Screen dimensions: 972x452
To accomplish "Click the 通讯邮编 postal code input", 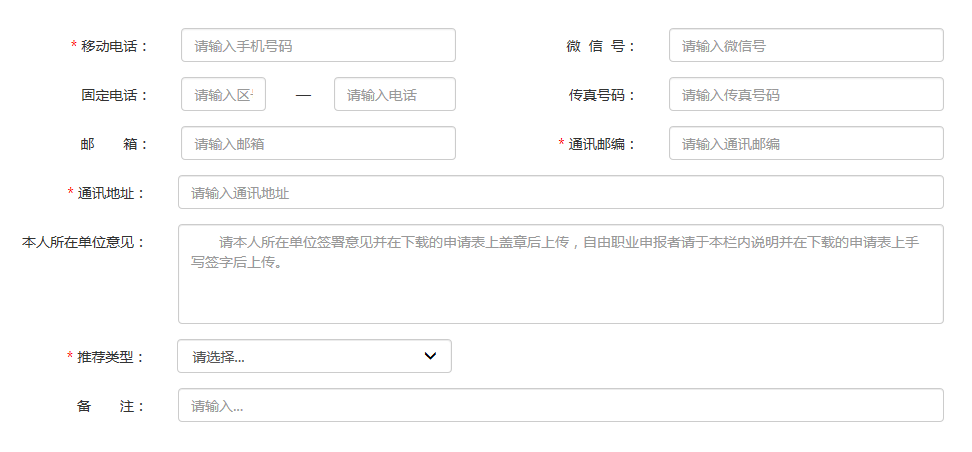I will [805, 143].
